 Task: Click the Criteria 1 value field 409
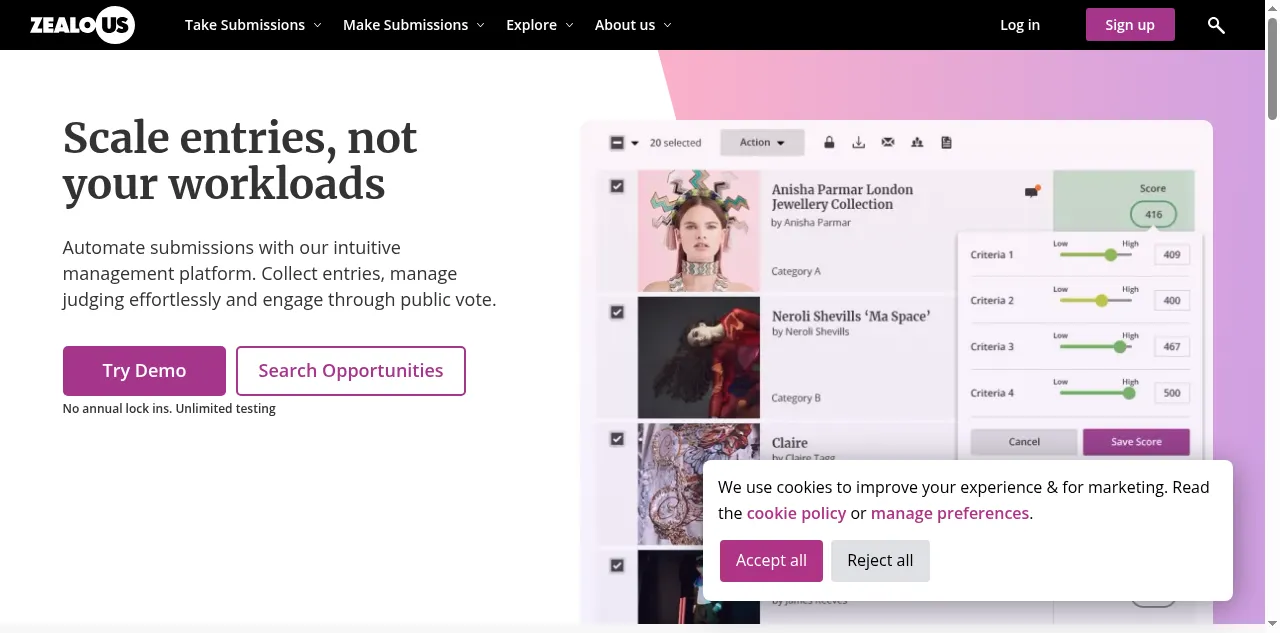(x=1172, y=255)
